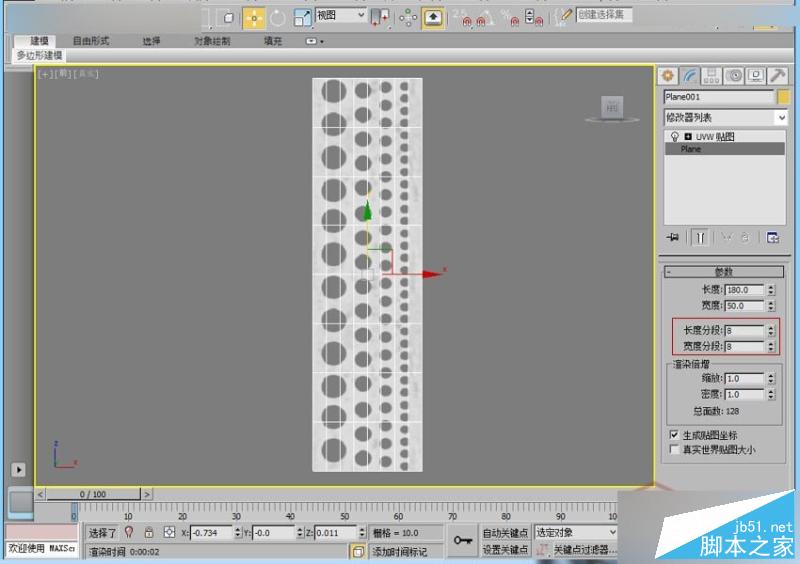Toggle the selection lock icon
800x564 pixels.
[148, 532]
